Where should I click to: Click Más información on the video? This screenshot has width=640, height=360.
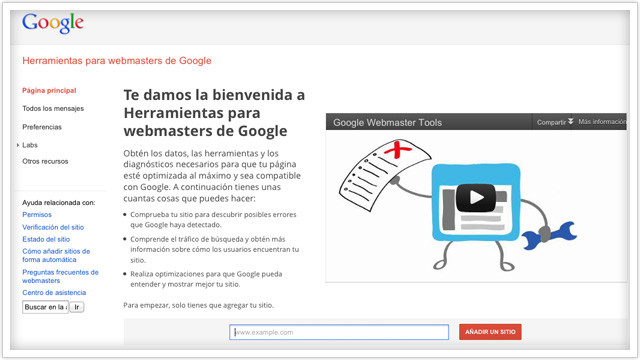tap(602, 122)
